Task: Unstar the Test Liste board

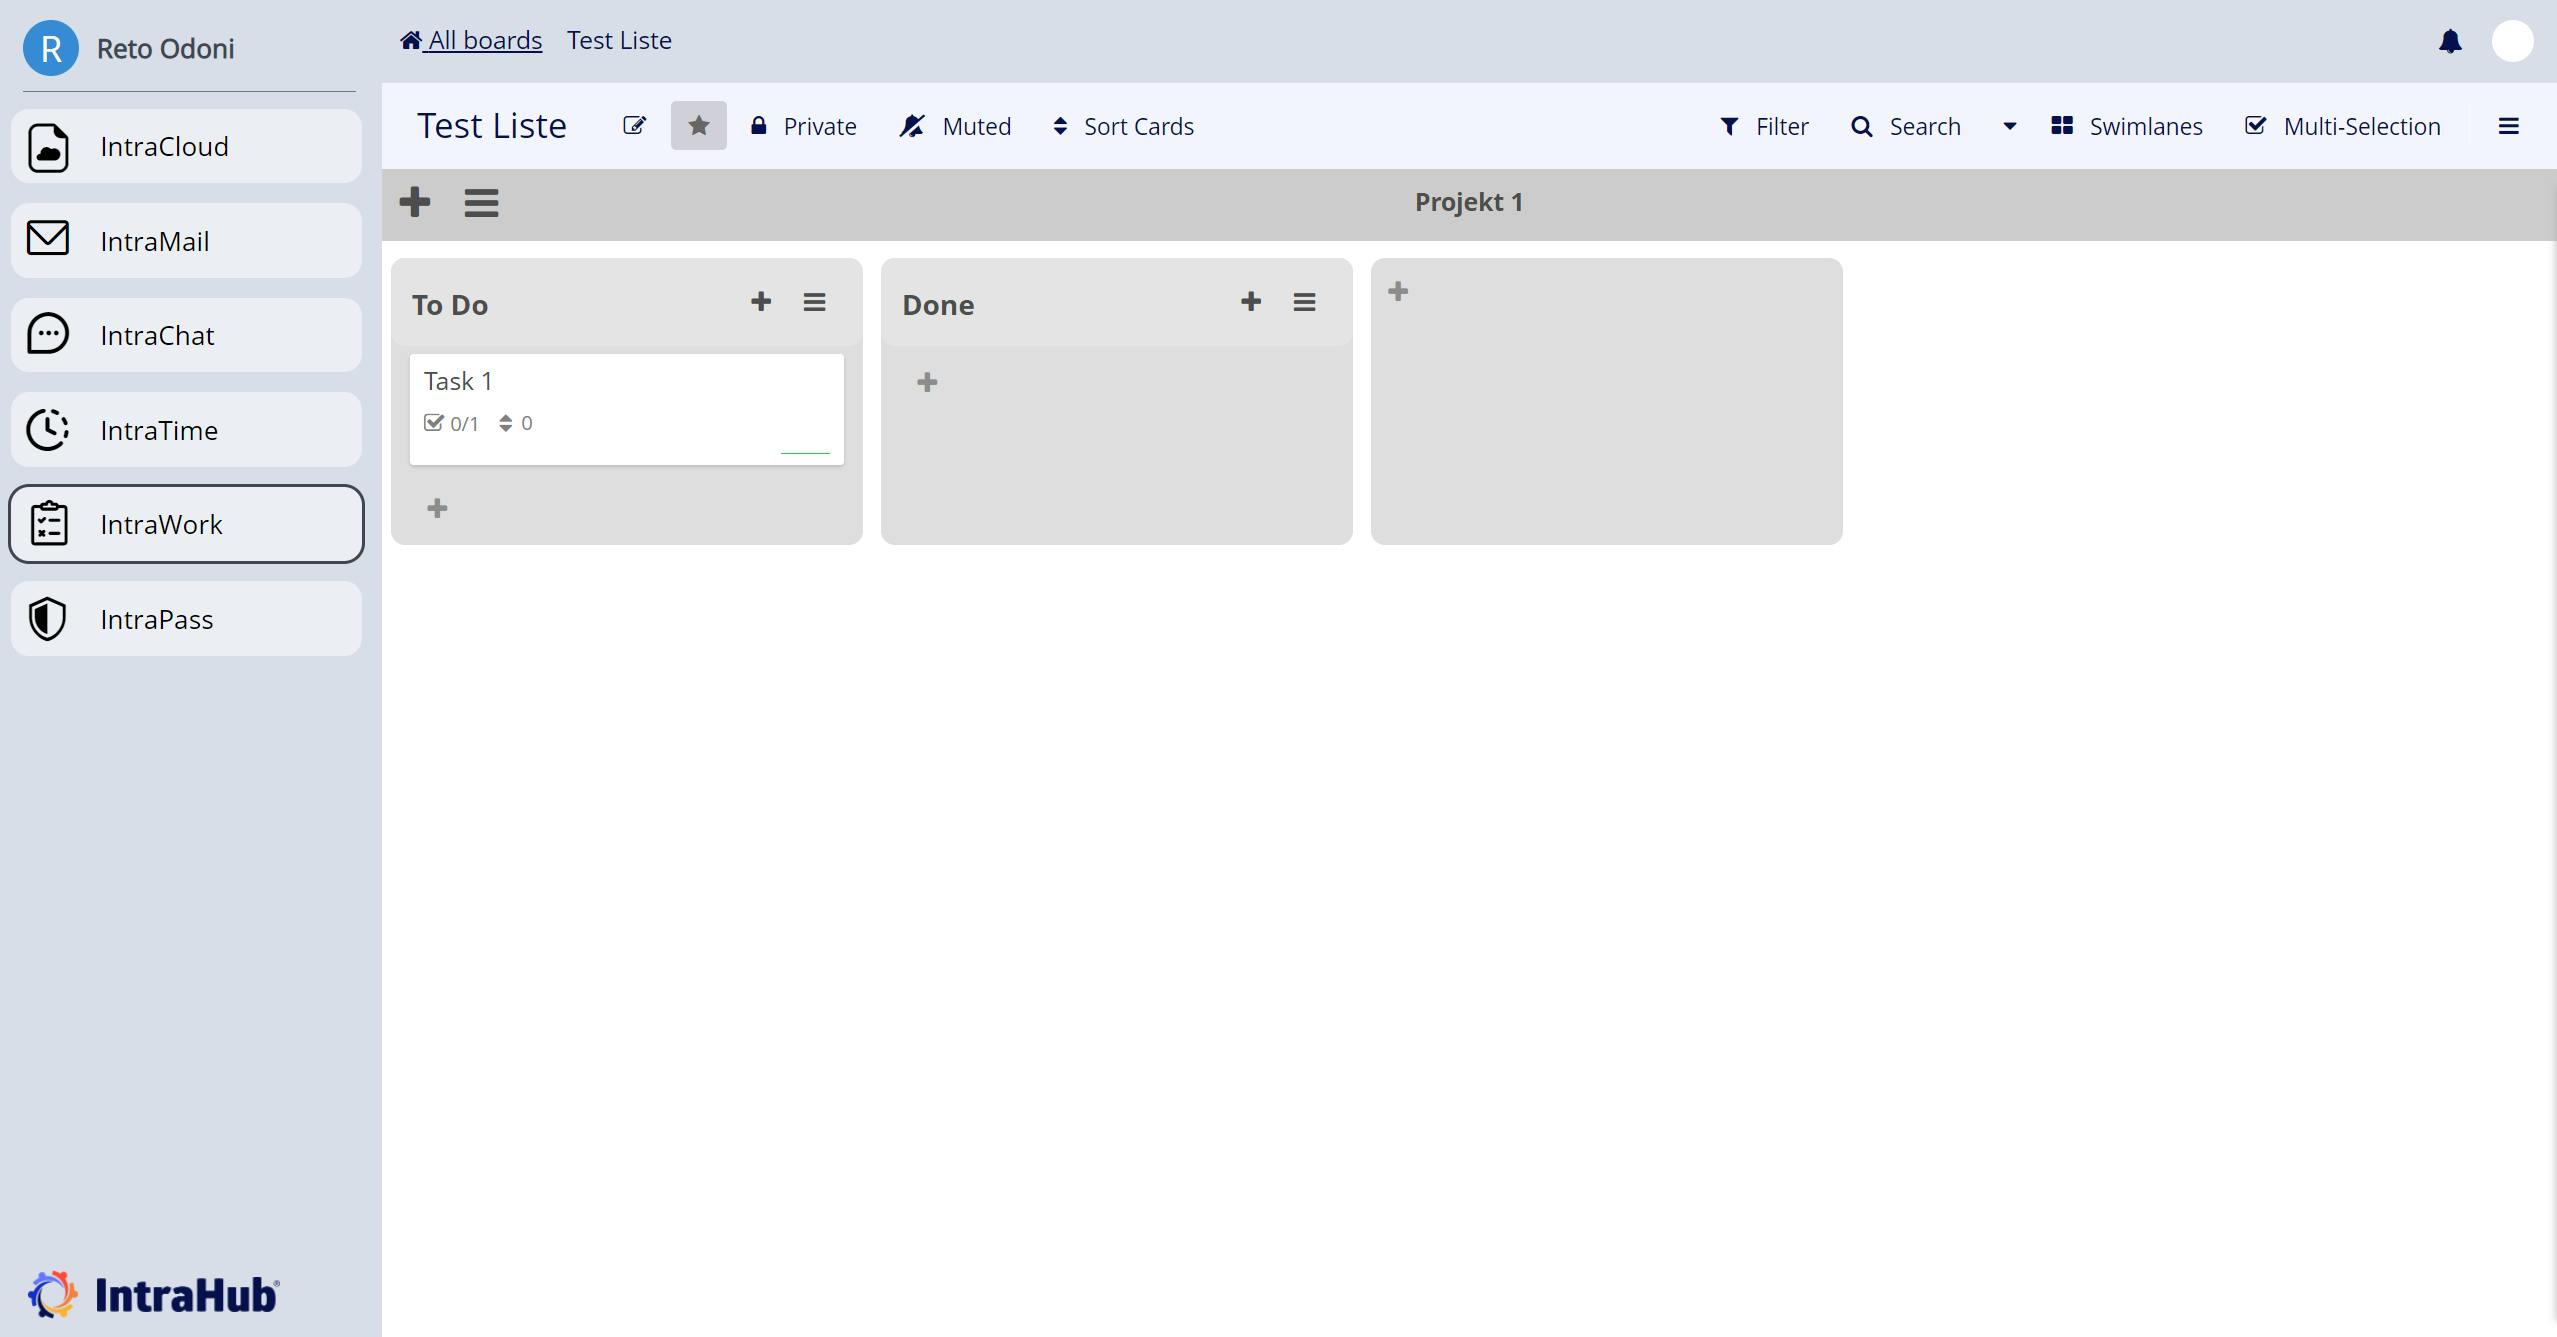Action: [698, 125]
